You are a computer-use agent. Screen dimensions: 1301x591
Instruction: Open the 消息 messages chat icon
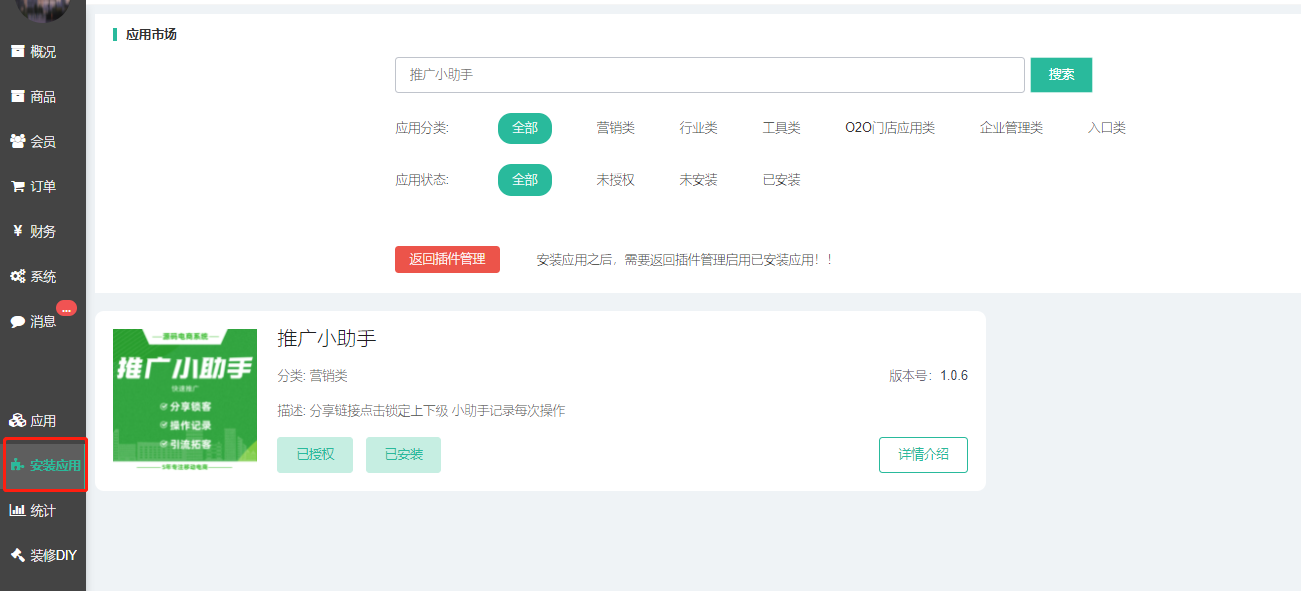[x=17, y=322]
